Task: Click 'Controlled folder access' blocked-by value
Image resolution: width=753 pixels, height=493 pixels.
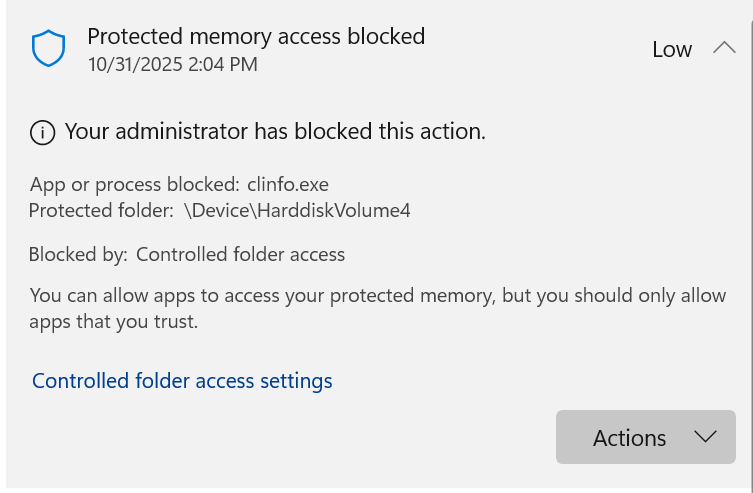Action: pyautogui.click(x=240, y=254)
